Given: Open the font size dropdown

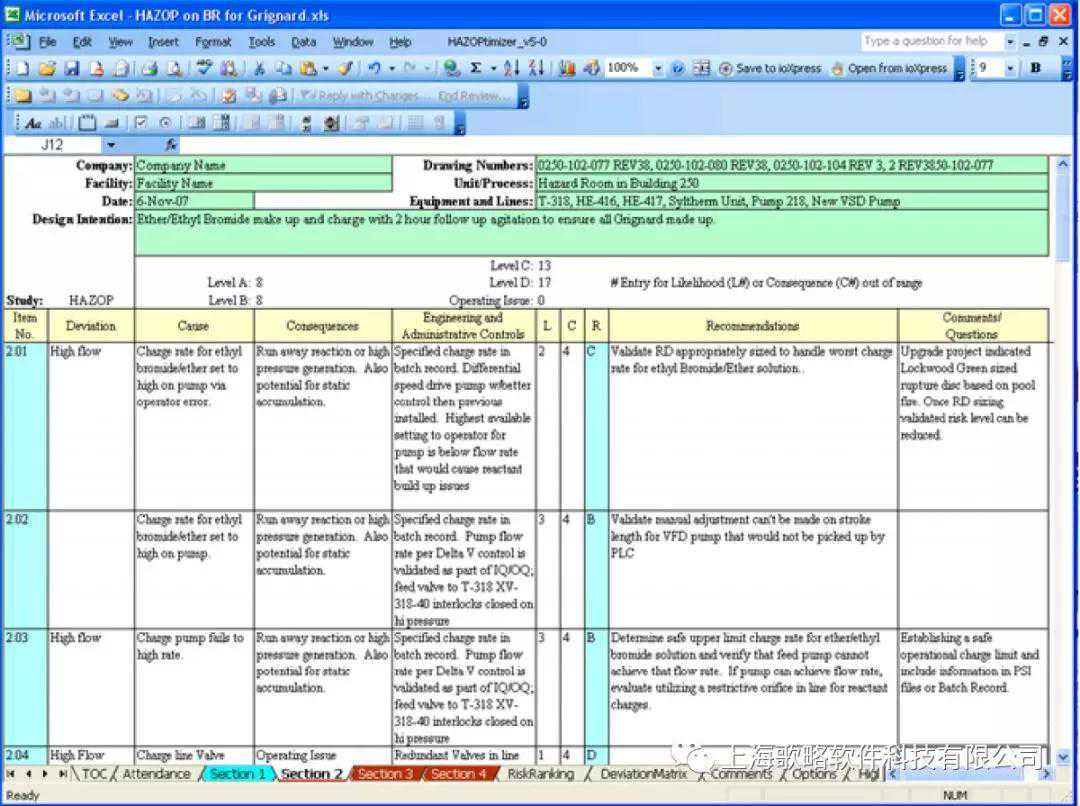Looking at the screenshot, I should pos(1010,68).
